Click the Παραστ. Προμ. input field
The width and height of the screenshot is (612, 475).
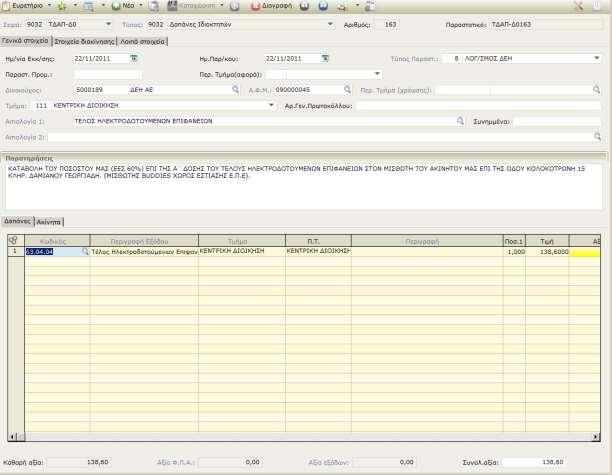pos(108,75)
